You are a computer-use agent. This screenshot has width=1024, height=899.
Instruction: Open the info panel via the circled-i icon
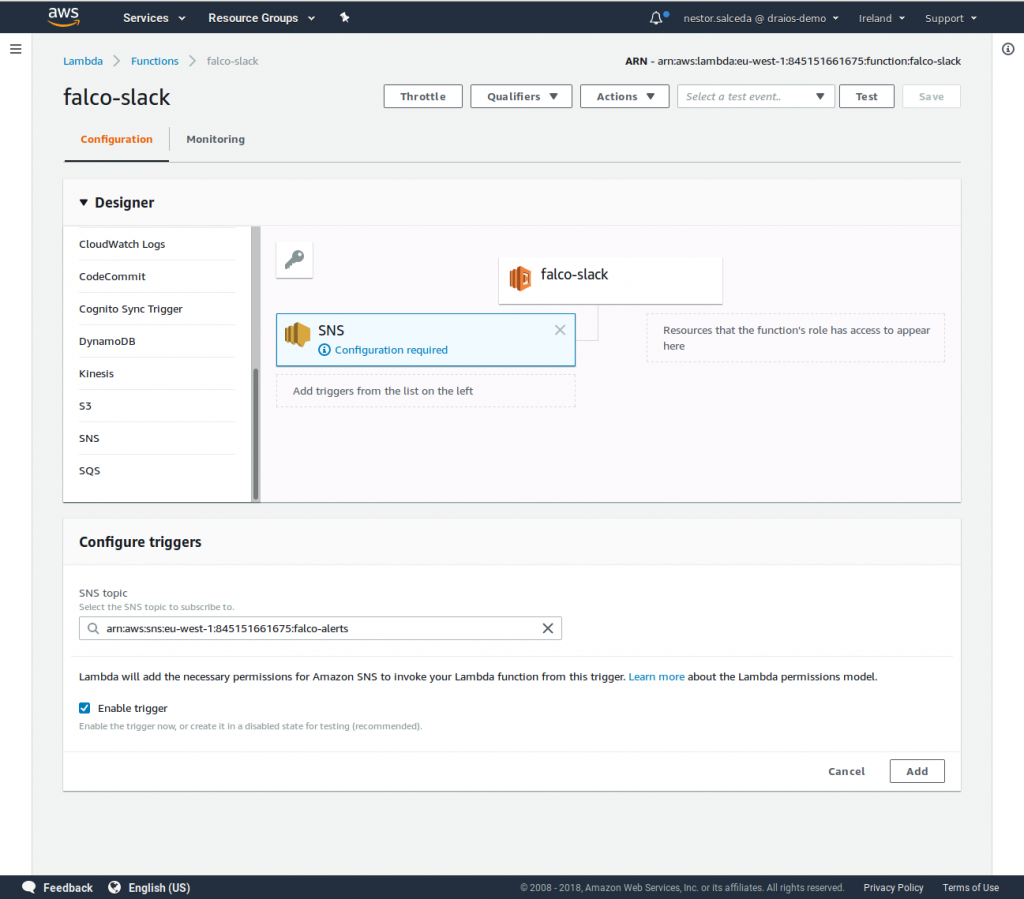pyautogui.click(x=1008, y=48)
